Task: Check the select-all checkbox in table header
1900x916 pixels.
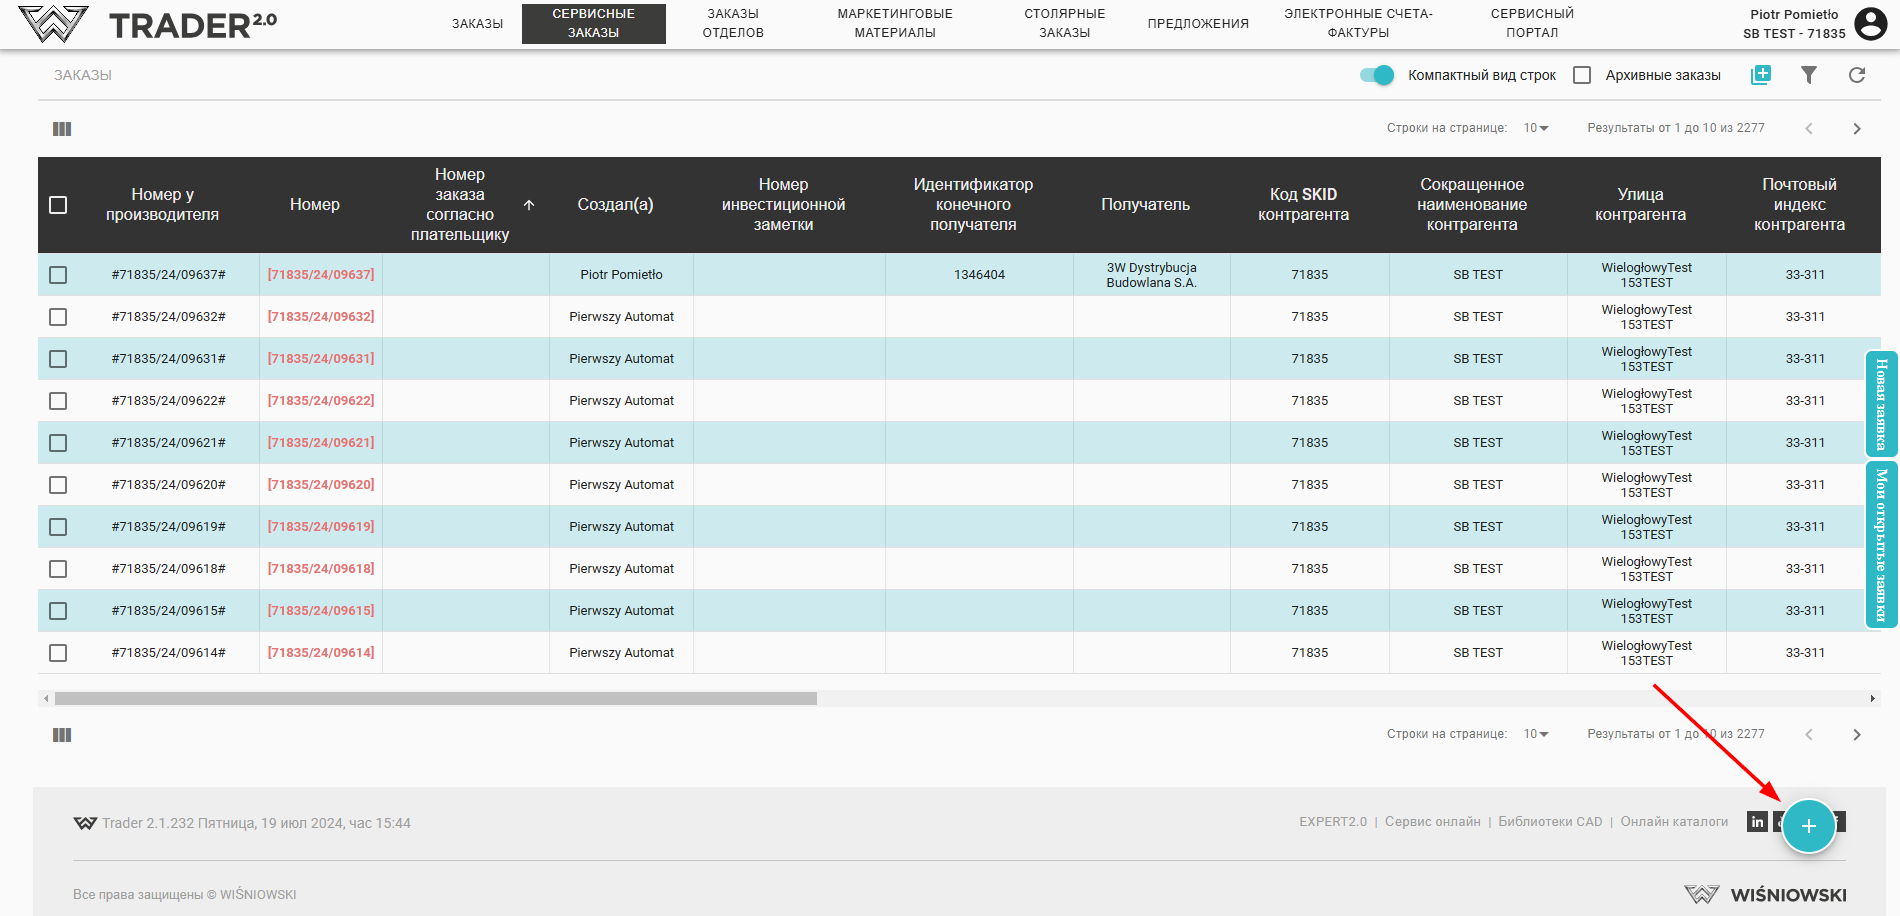Action: point(58,205)
